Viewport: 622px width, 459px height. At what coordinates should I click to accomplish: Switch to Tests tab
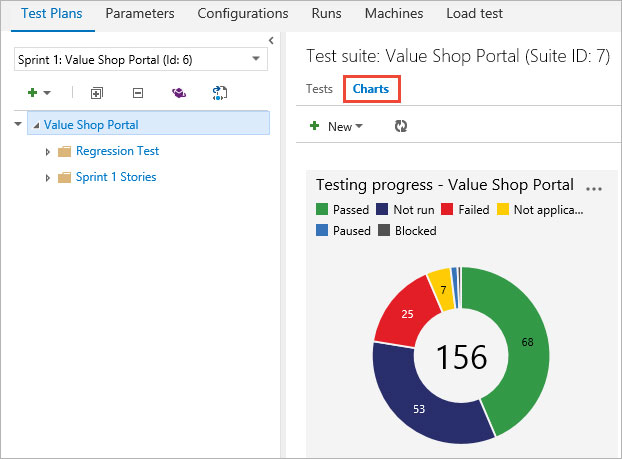319,89
